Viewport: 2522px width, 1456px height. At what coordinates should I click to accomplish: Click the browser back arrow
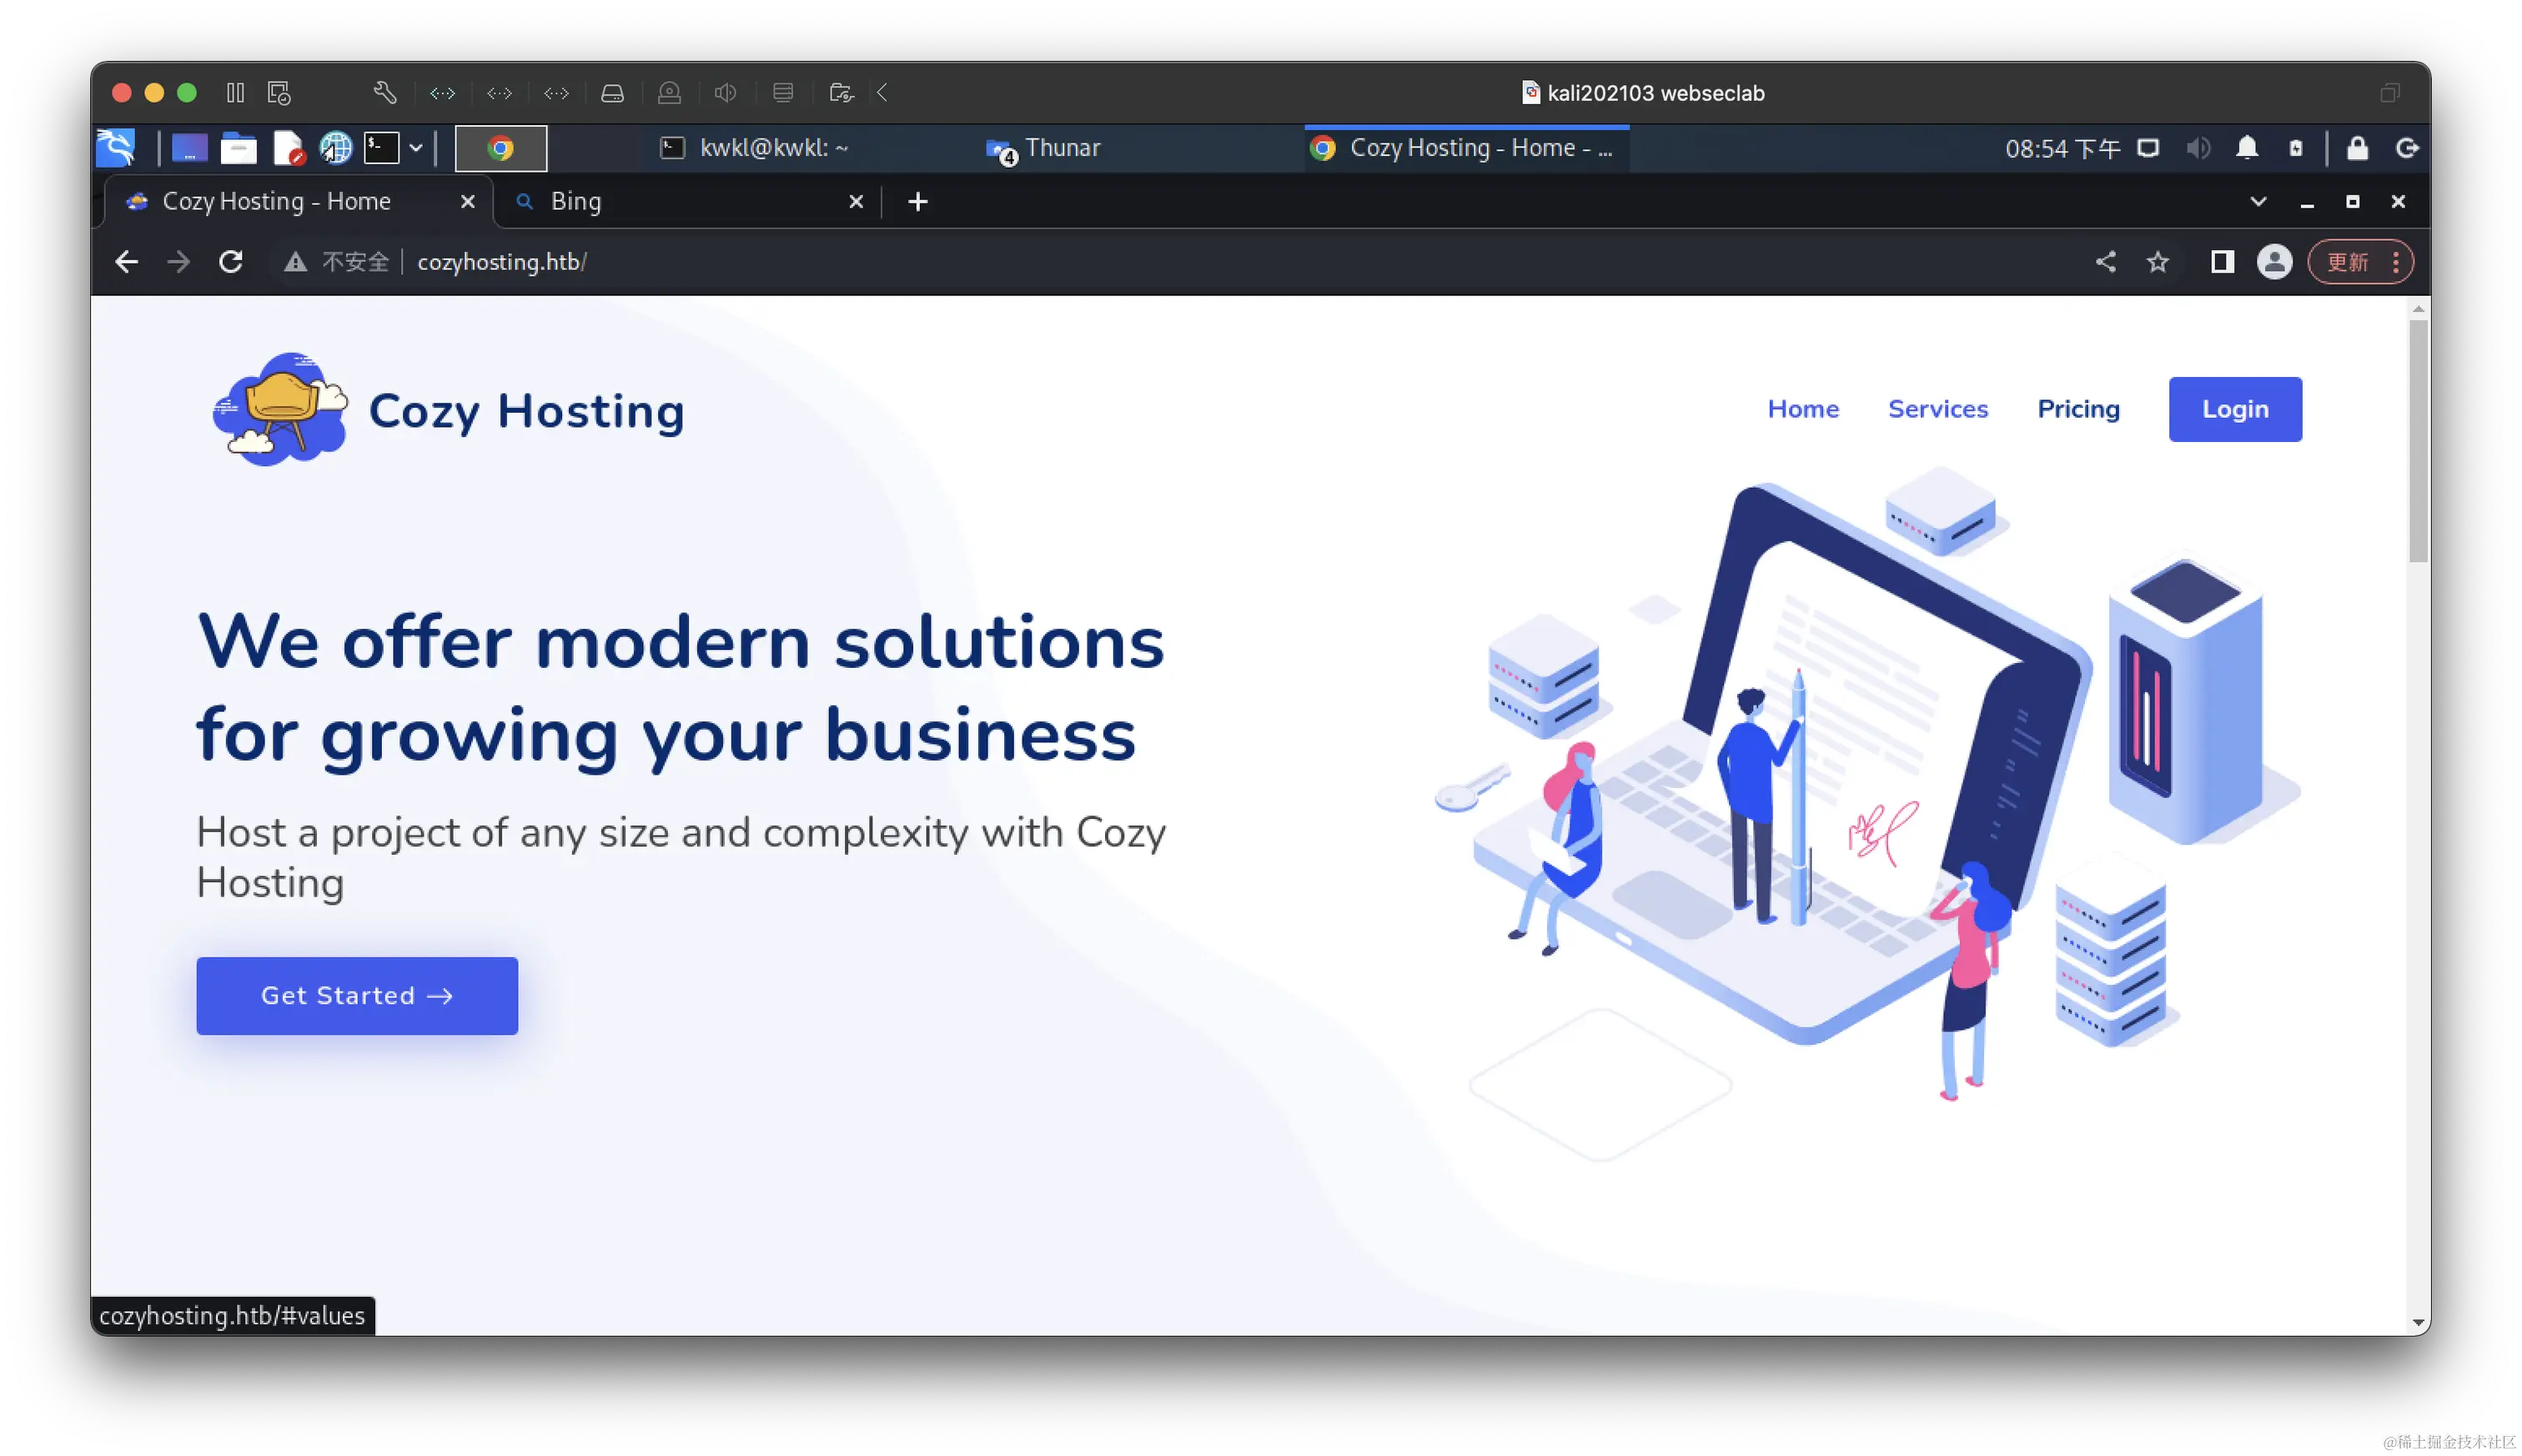pos(127,262)
